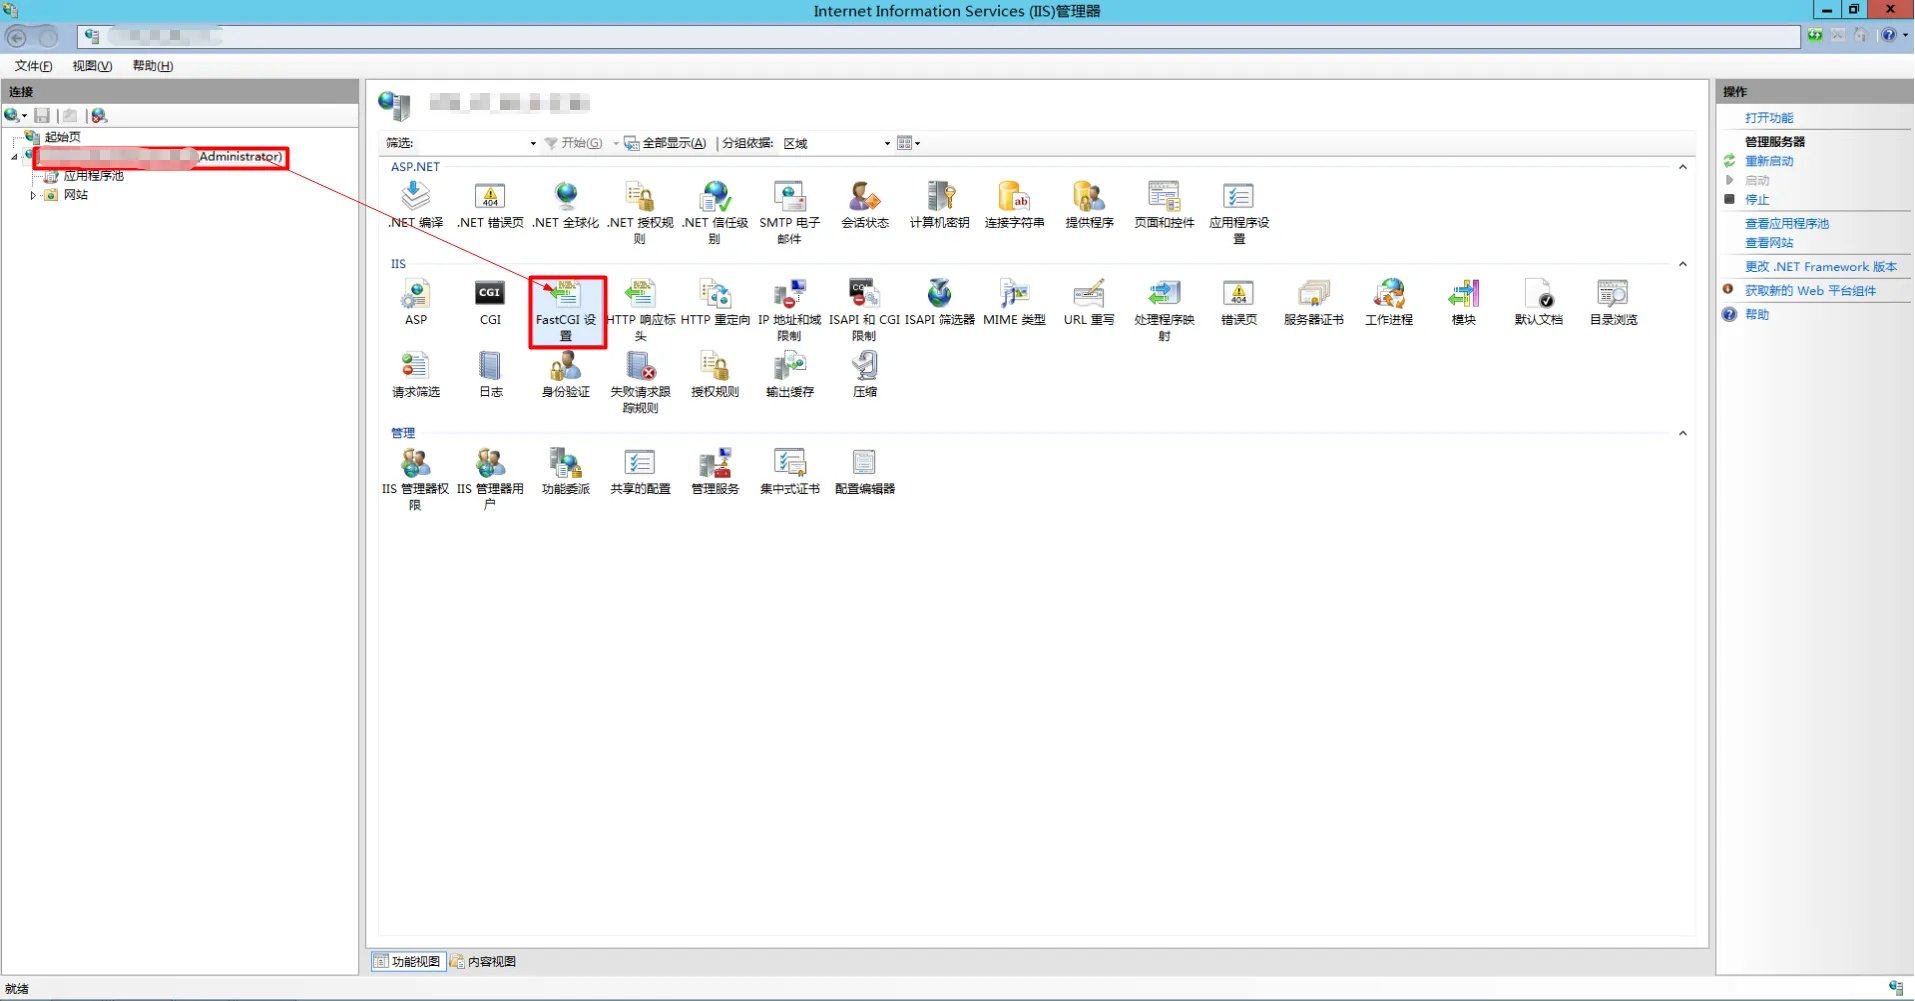1915x1001 pixels.
Task: Open the 帮助(H) menu
Action: coord(152,66)
